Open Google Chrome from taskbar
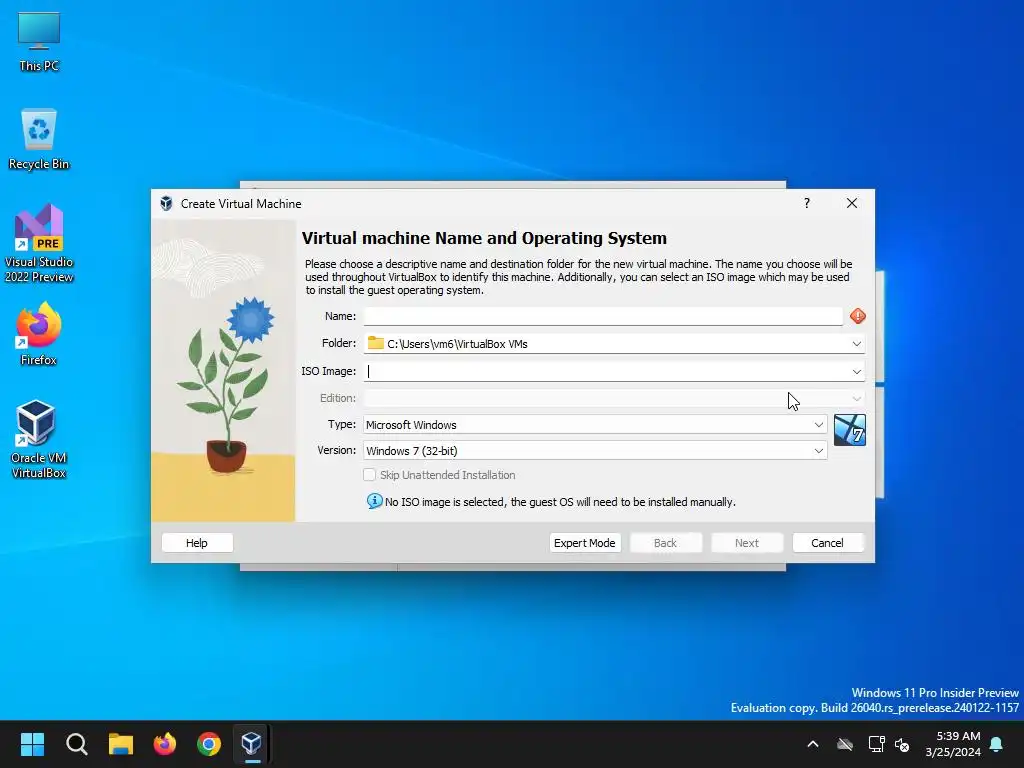Viewport: 1024px width, 768px height. point(209,744)
